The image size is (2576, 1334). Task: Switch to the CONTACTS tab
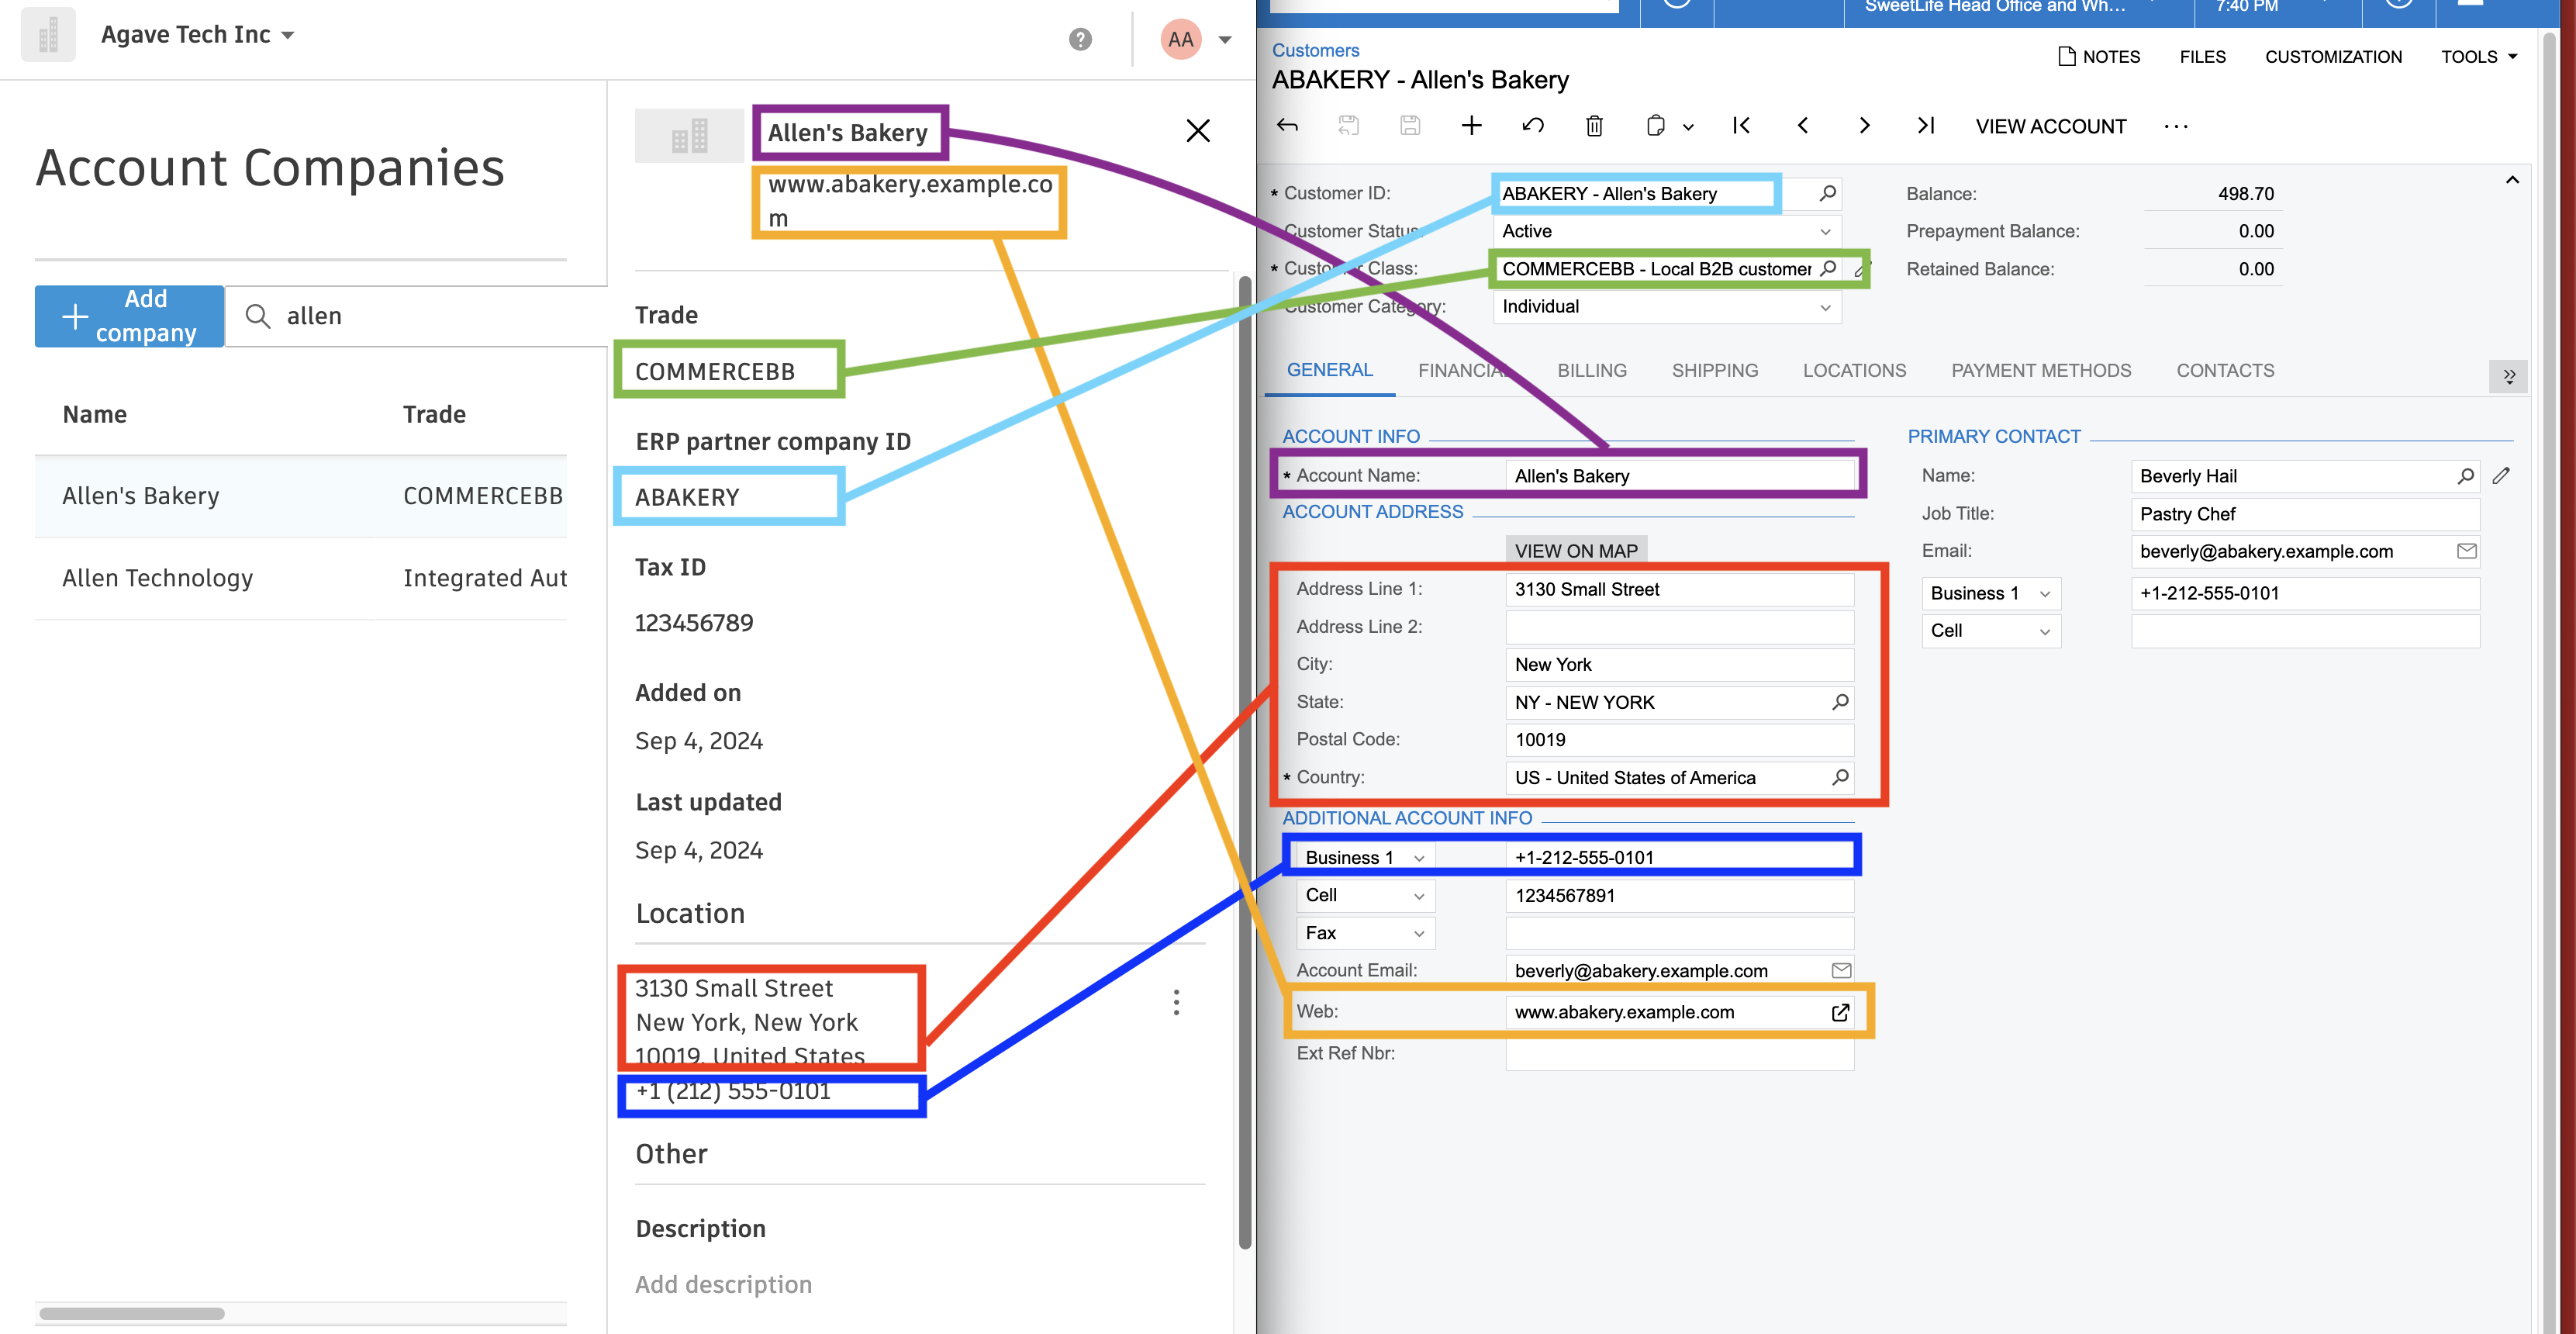2225,371
